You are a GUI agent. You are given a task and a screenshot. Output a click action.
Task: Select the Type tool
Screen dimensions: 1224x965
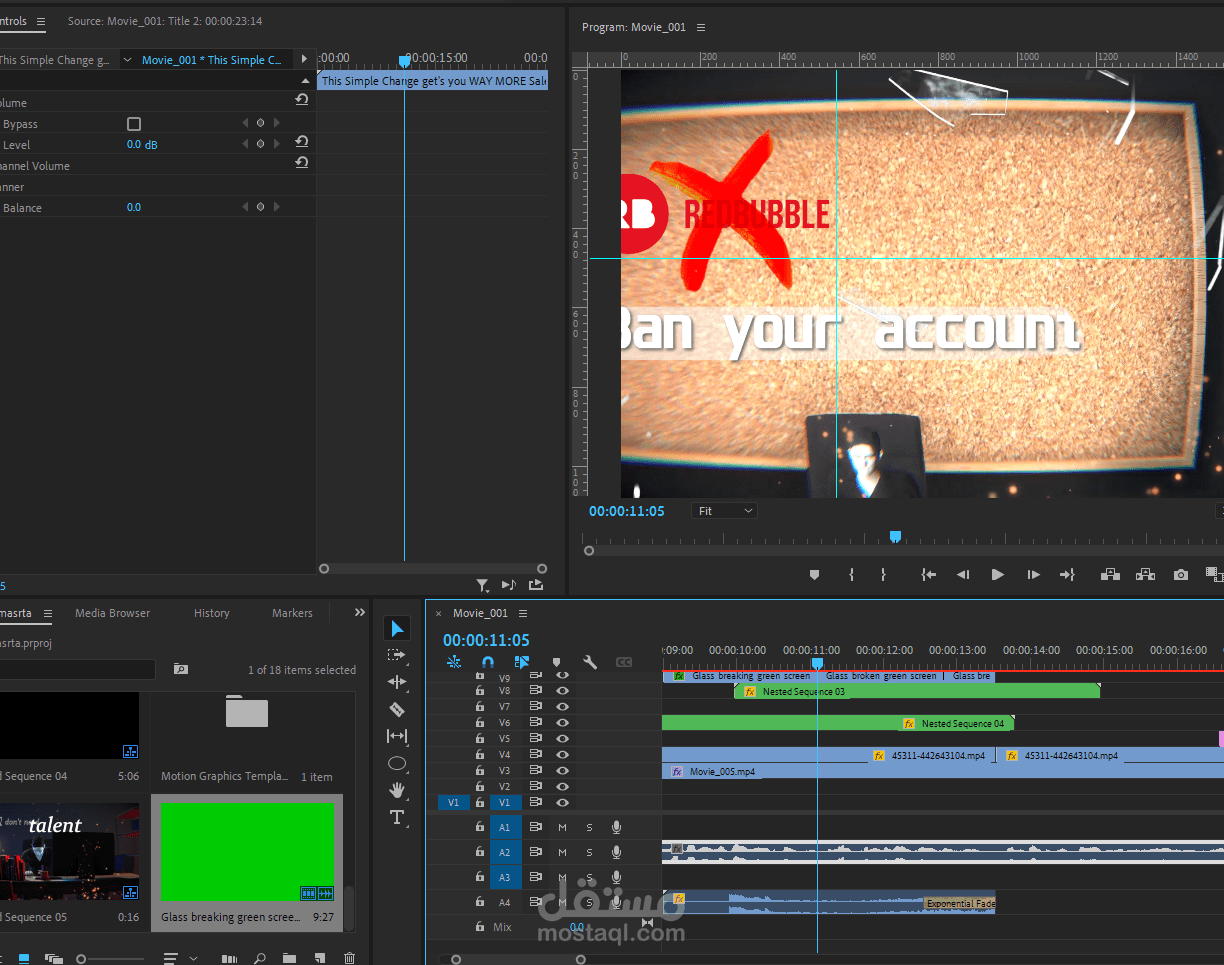coord(397,817)
